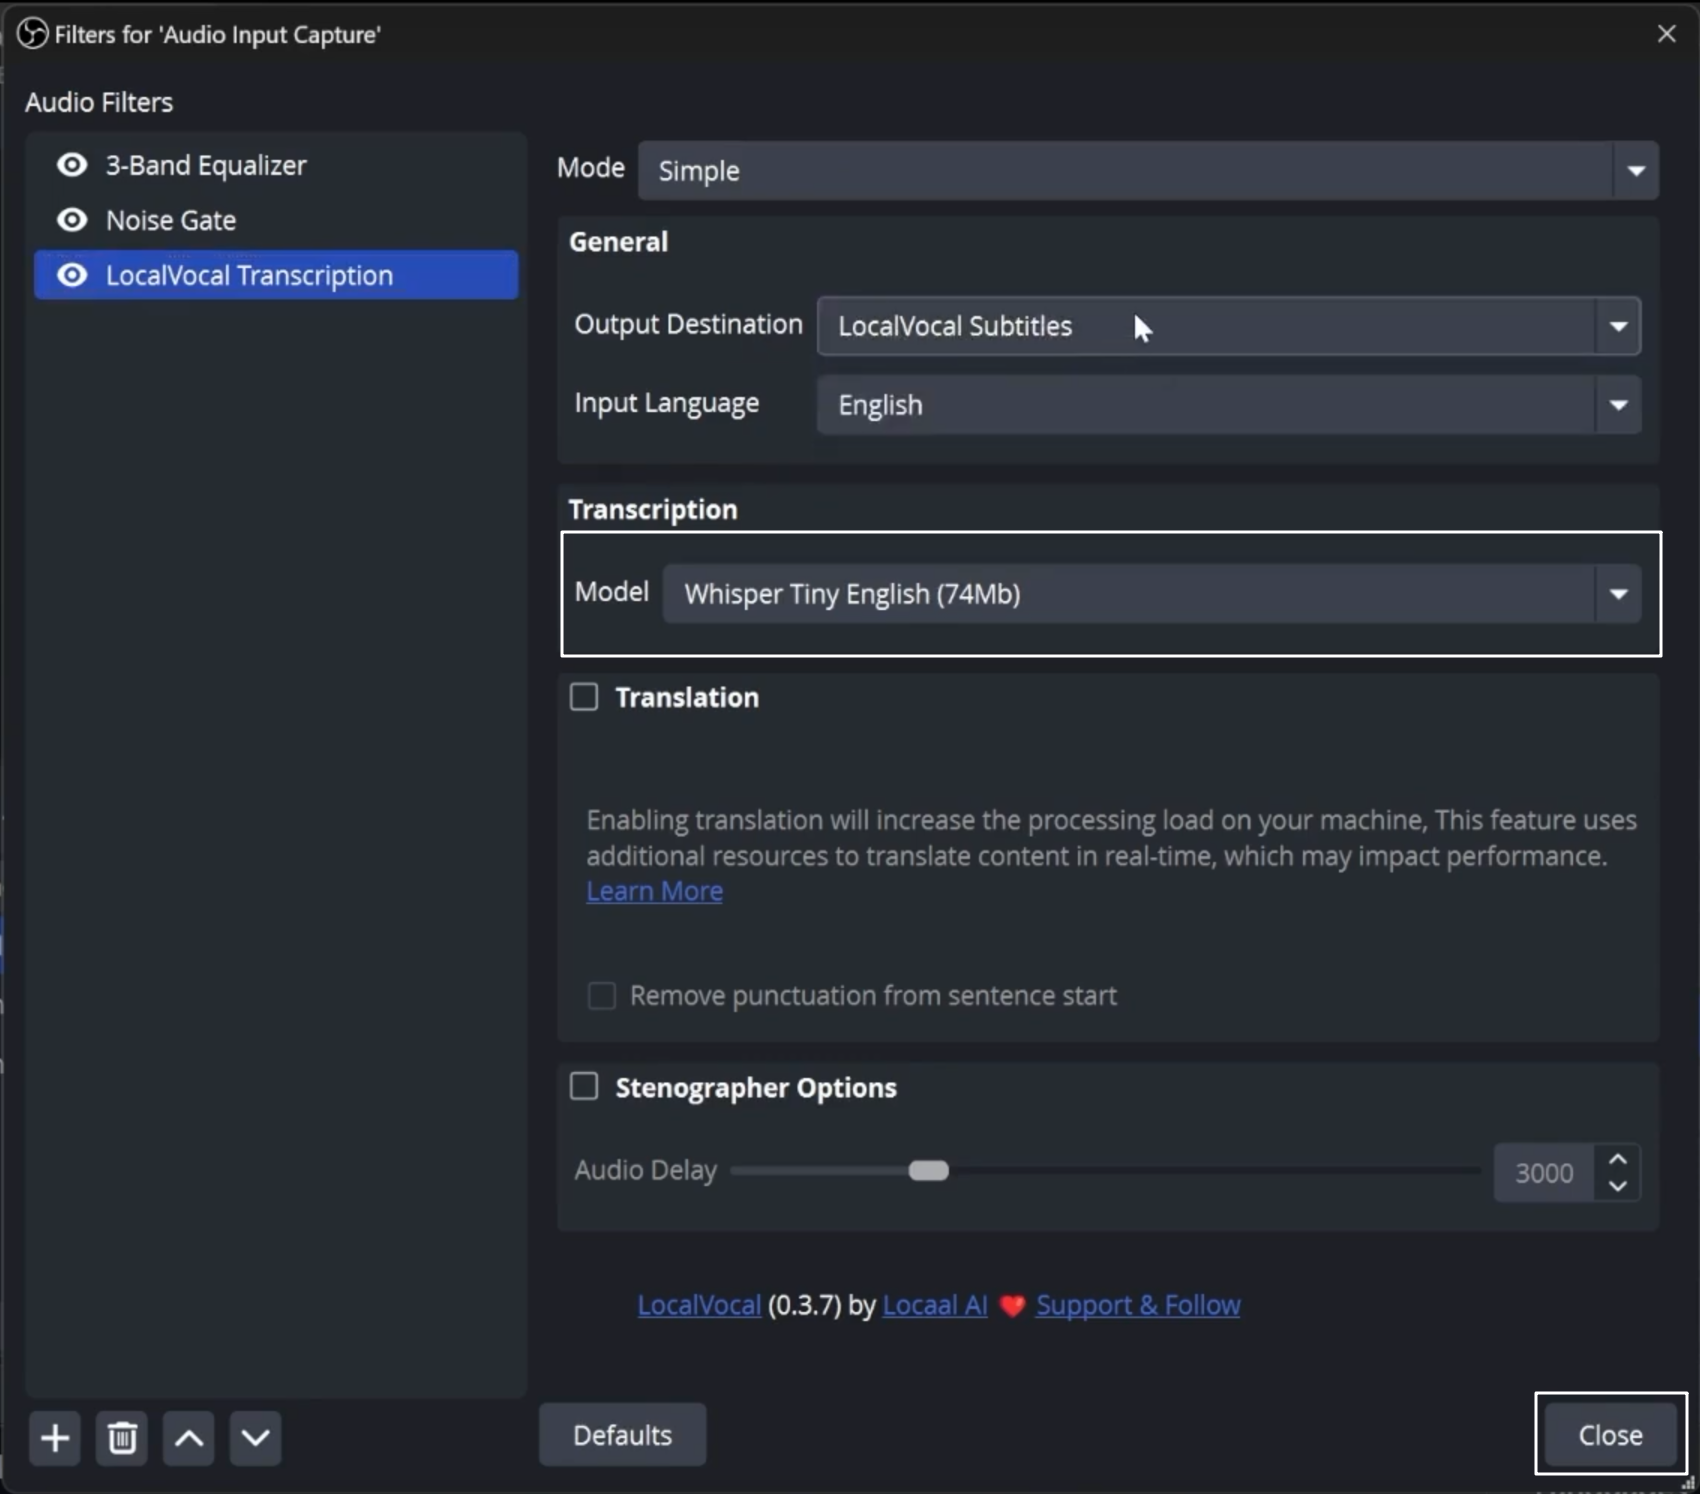Open Input Language dropdown set to English
Screen dimensions: 1700x1494
point(1229,405)
